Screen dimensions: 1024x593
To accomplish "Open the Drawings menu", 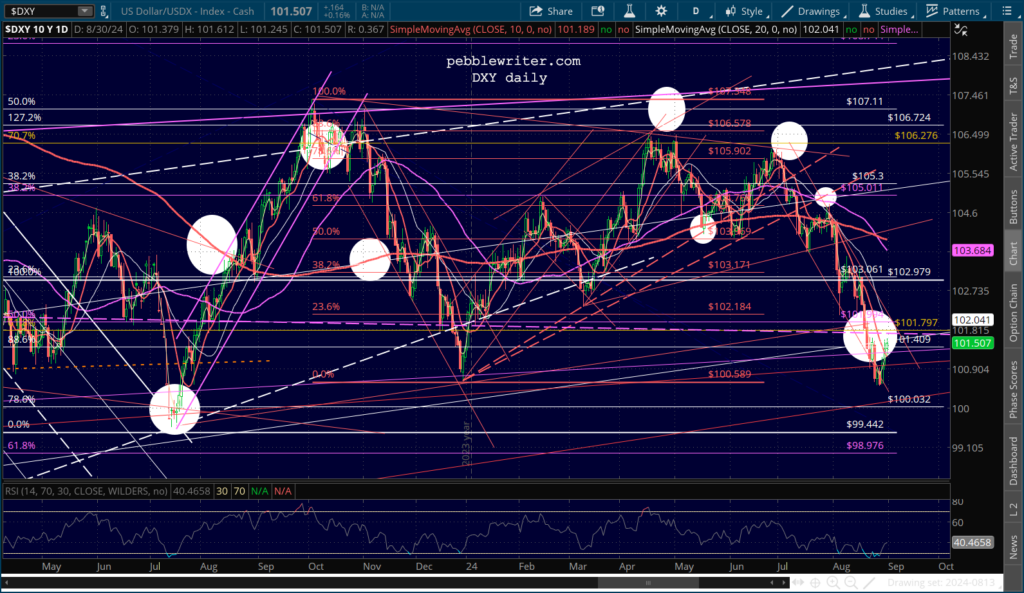I will (812, 11).
